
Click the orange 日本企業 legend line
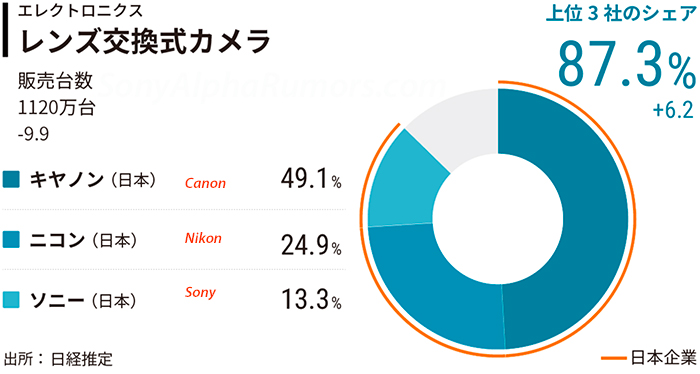point(614,358)
